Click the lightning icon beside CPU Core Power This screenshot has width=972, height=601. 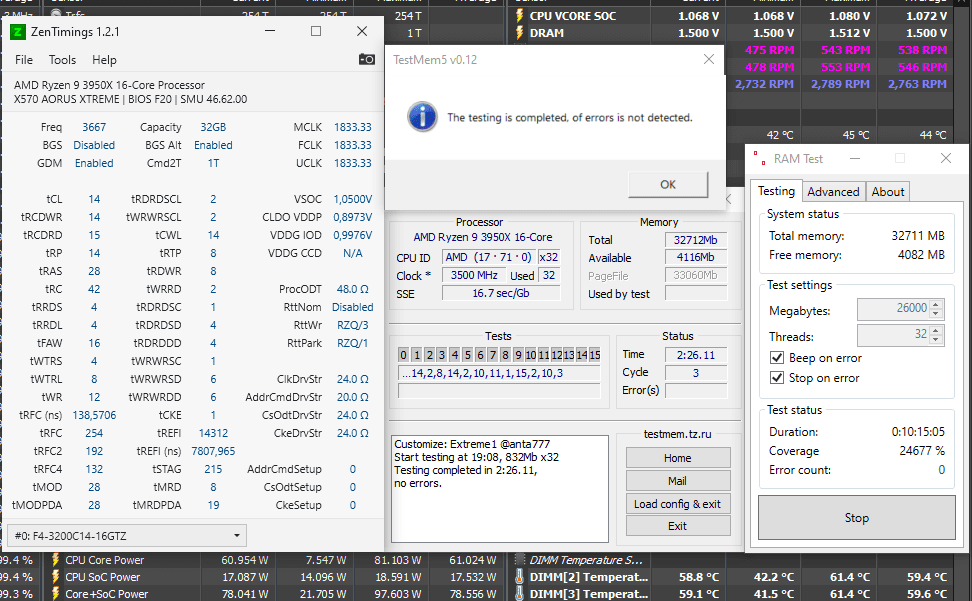(x=55, y=560)
